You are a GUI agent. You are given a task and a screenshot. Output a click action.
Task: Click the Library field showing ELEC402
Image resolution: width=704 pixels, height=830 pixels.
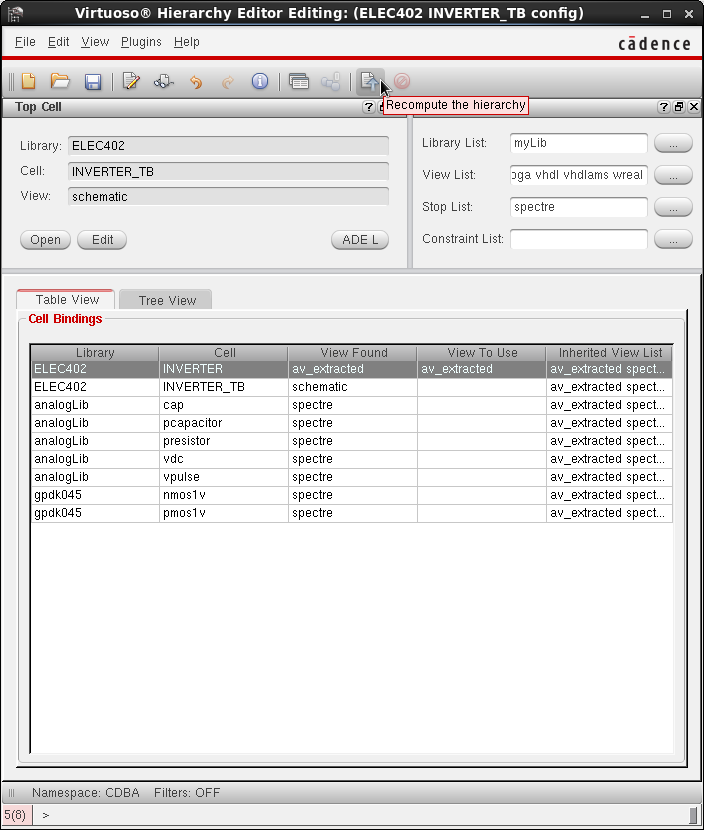228,146
